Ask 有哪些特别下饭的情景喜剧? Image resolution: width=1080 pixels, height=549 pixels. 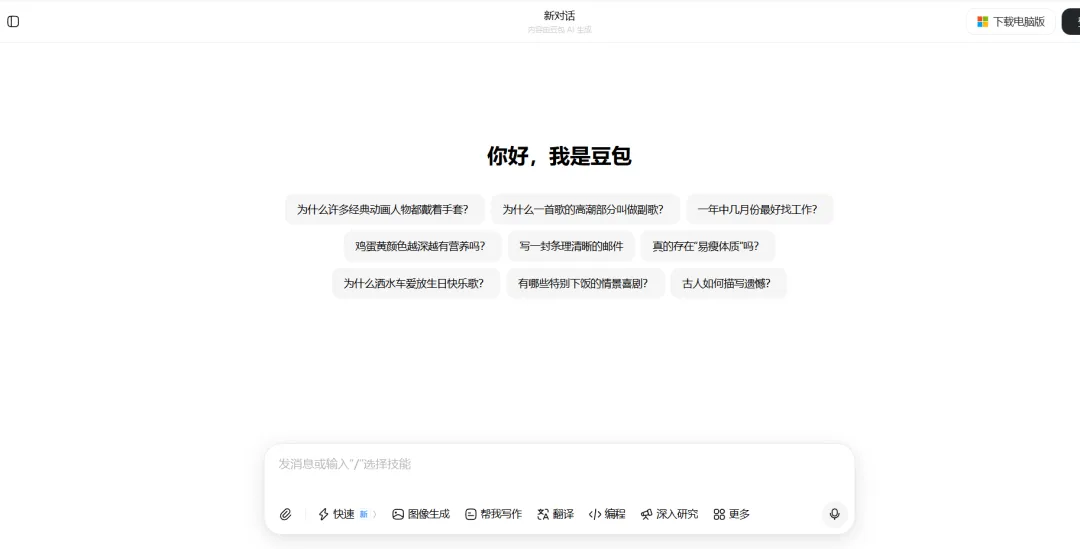click(585, 283)
